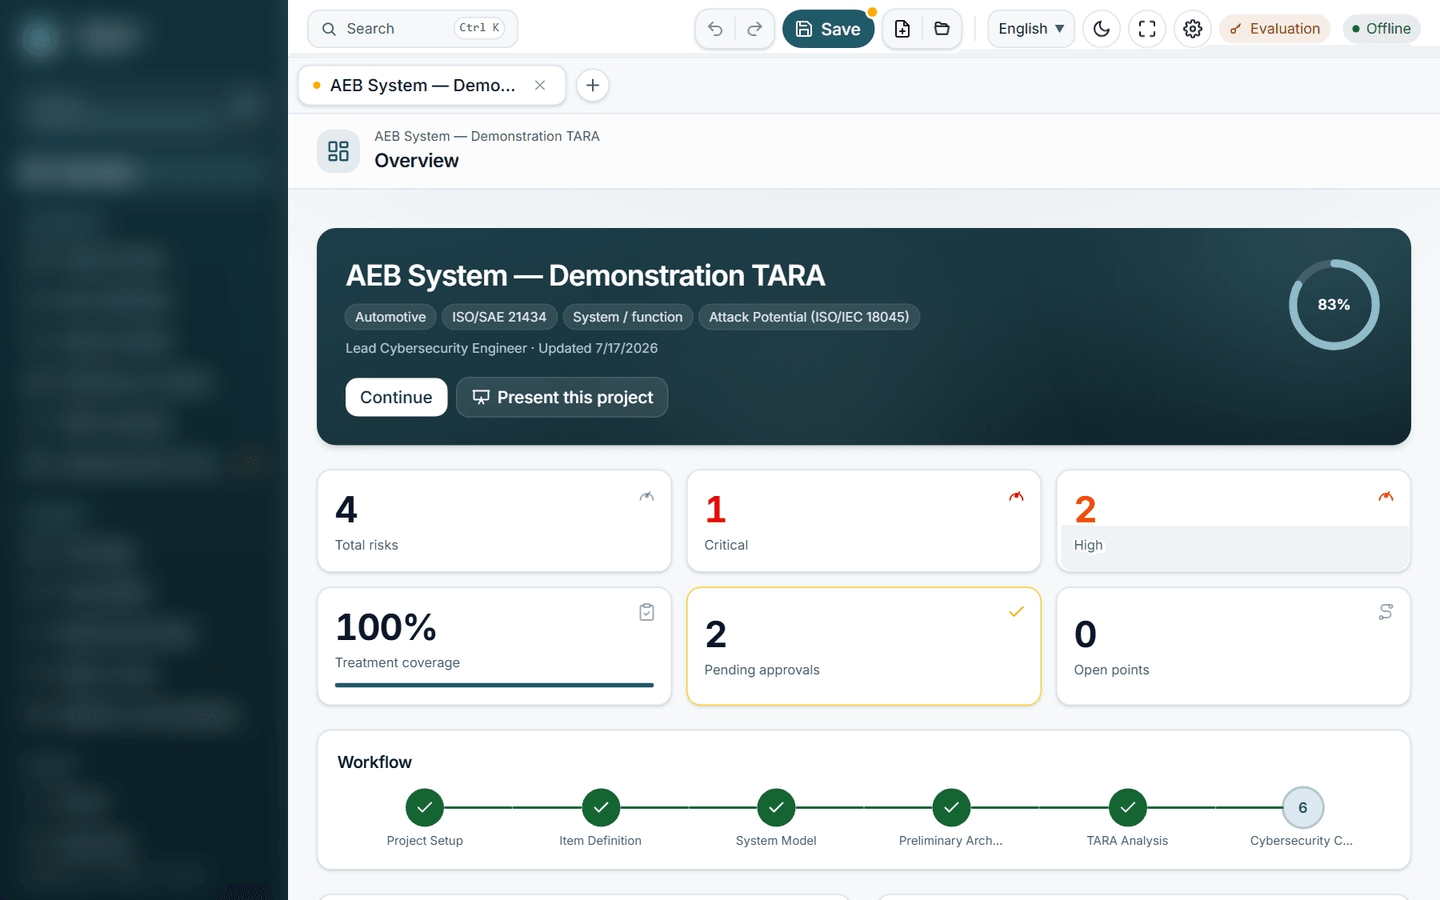Click the 83% progress ring
This screenshot has width=1440, height=900.
point(1334,305)
